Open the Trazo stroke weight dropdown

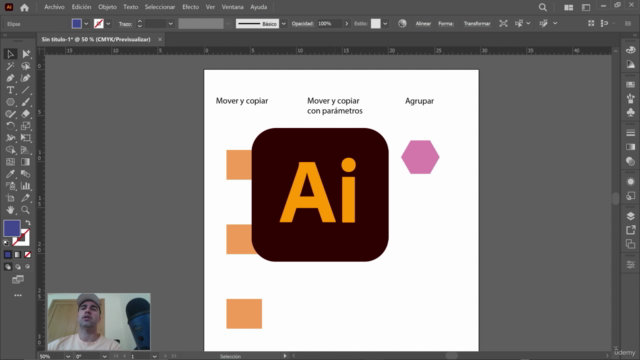(x=170, y=24)
